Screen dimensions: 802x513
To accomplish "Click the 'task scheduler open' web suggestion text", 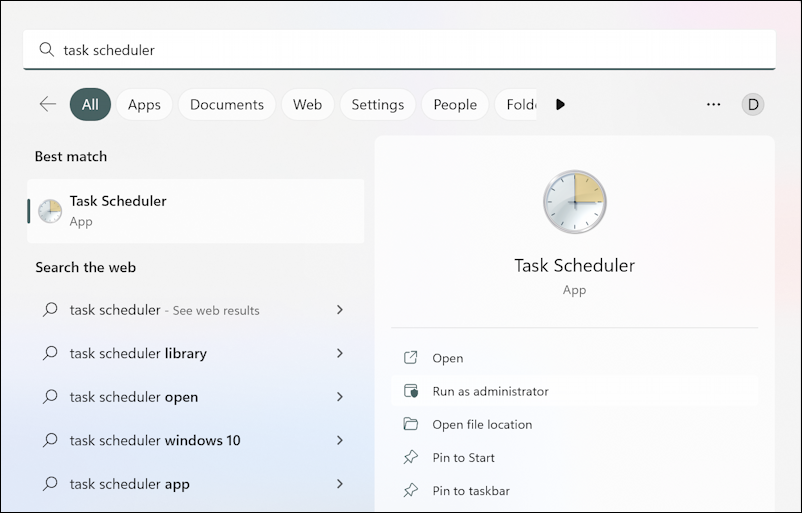I will (133, 396).
